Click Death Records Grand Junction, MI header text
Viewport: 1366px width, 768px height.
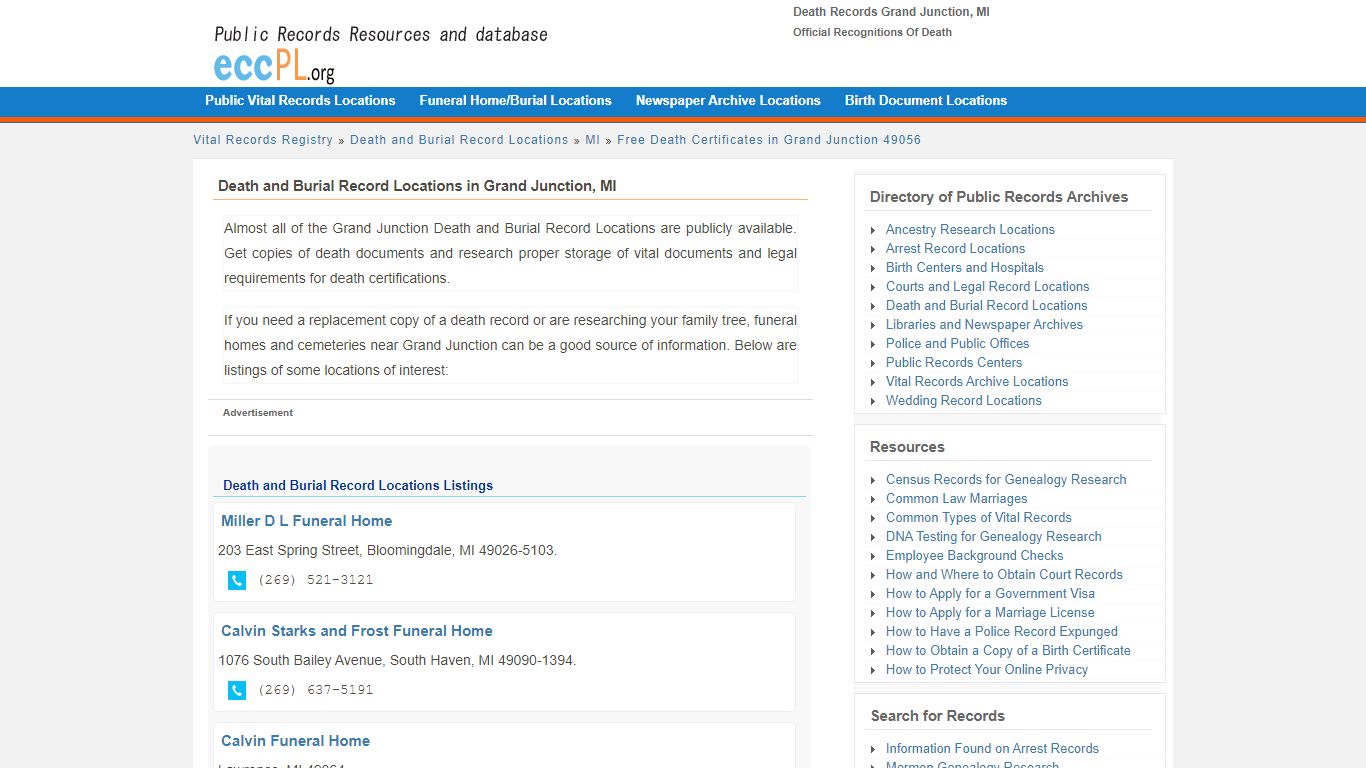[x=891, y=12]
